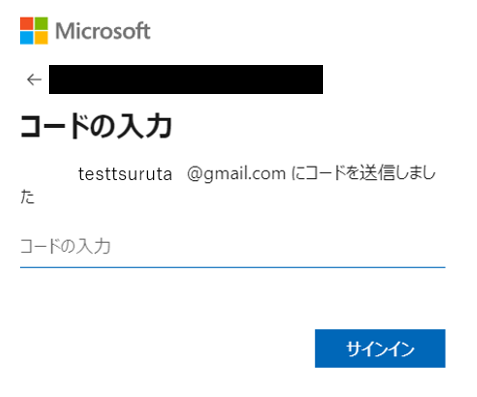Click the にコードを送信しました message text

[363, 173]
